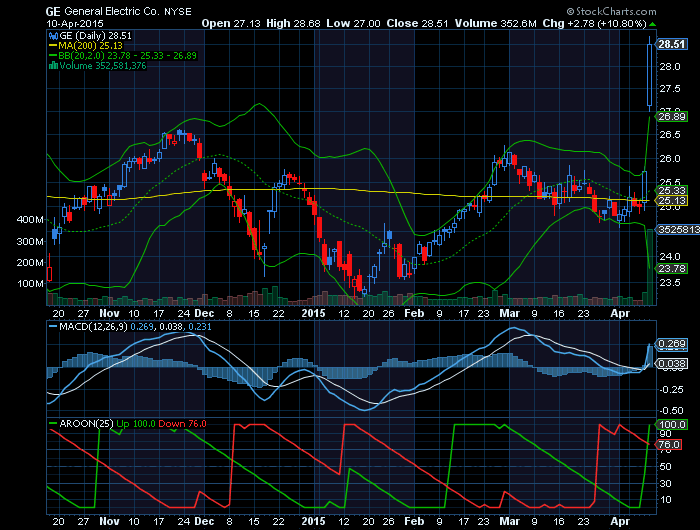Image resolution: width=700 pixels, height=530 pixels.
Task: Select the MACD(12,26,9) legend text
Action: [x=91, y=327]
